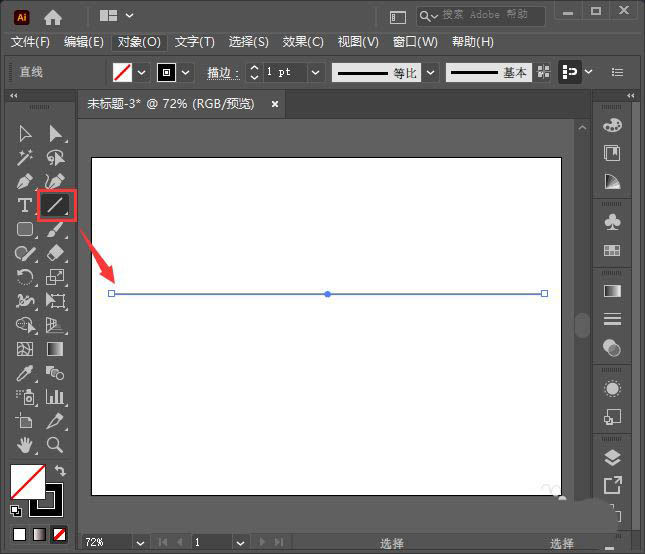The image size is (645, 554).
Task: Select the Rounded Rectangle tool
Action: coord(25,229)
